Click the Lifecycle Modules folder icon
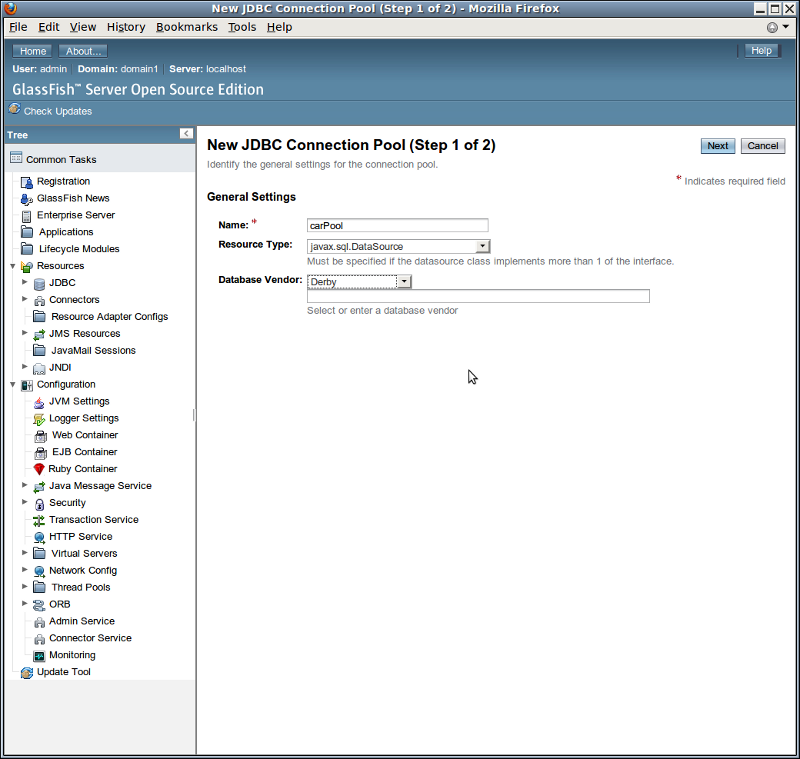This screenshot has width=800, height=759. [x=27, y=249]
